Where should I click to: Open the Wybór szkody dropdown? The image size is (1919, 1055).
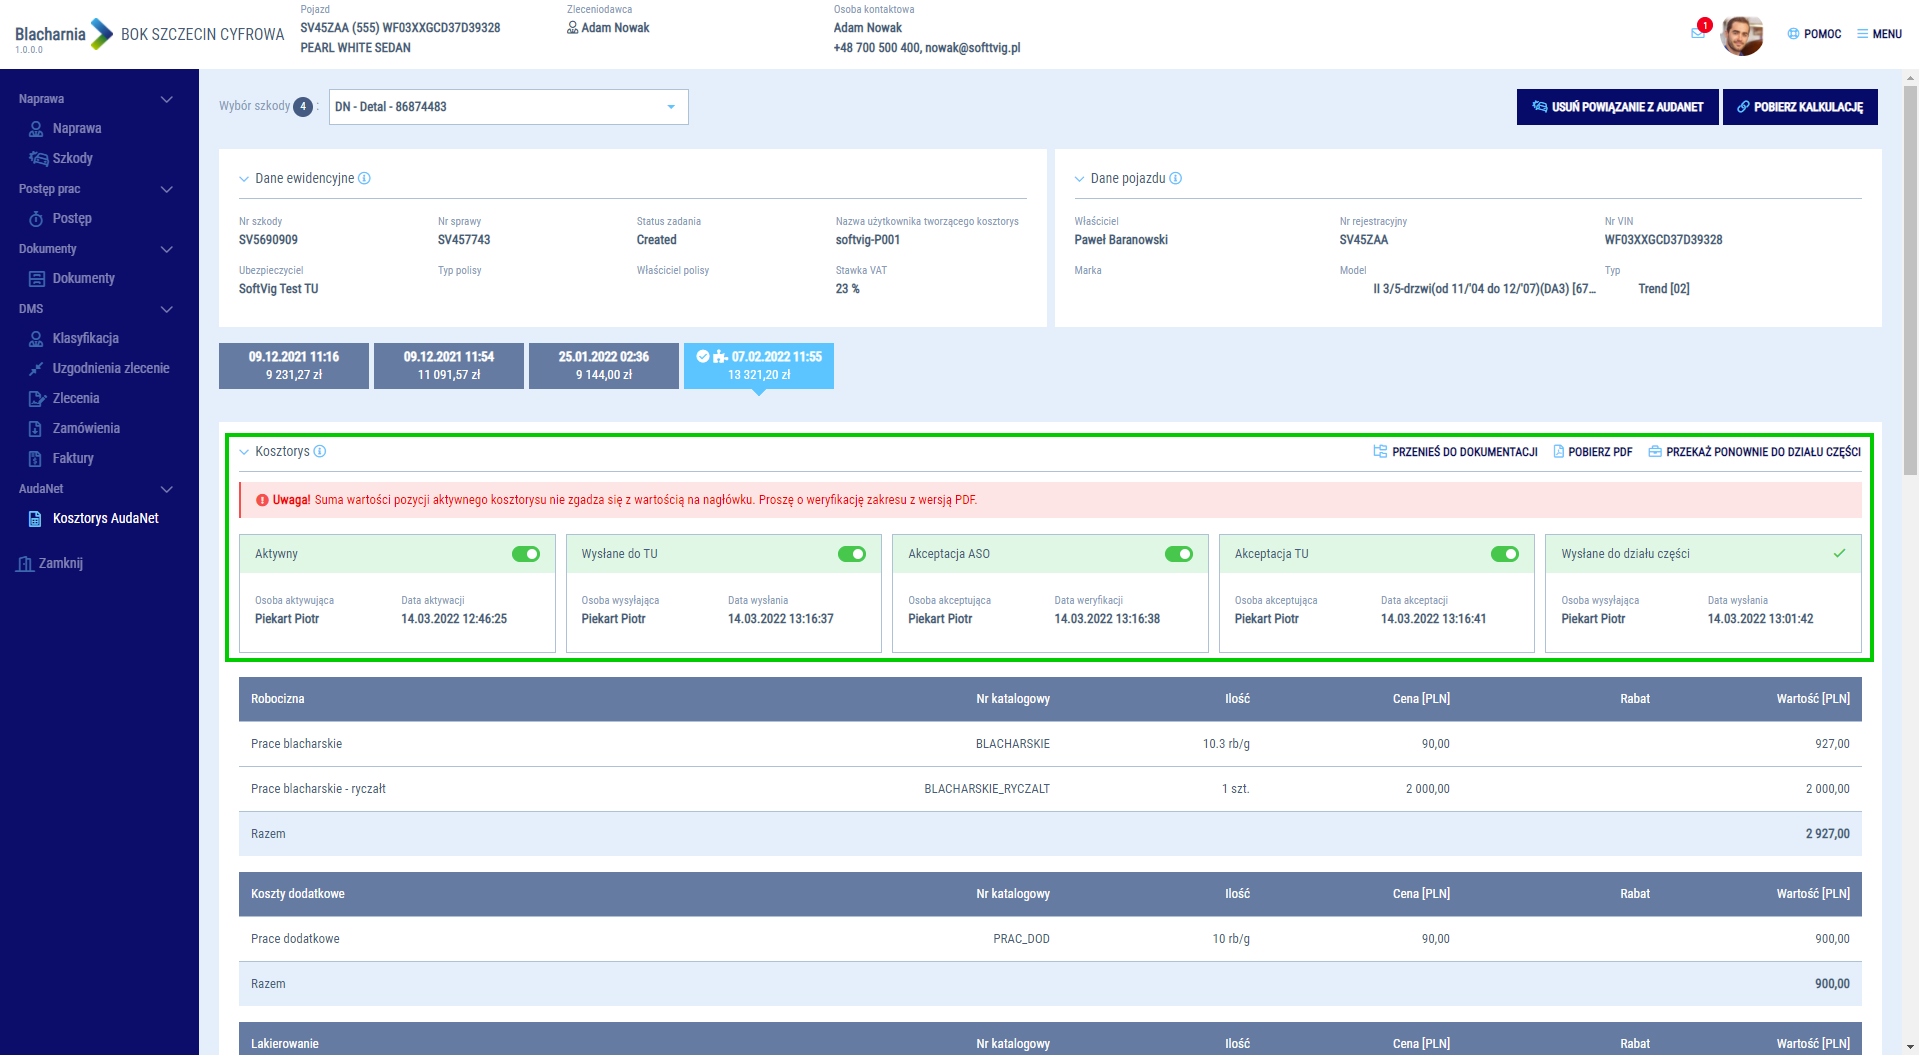tap(508, 107)
